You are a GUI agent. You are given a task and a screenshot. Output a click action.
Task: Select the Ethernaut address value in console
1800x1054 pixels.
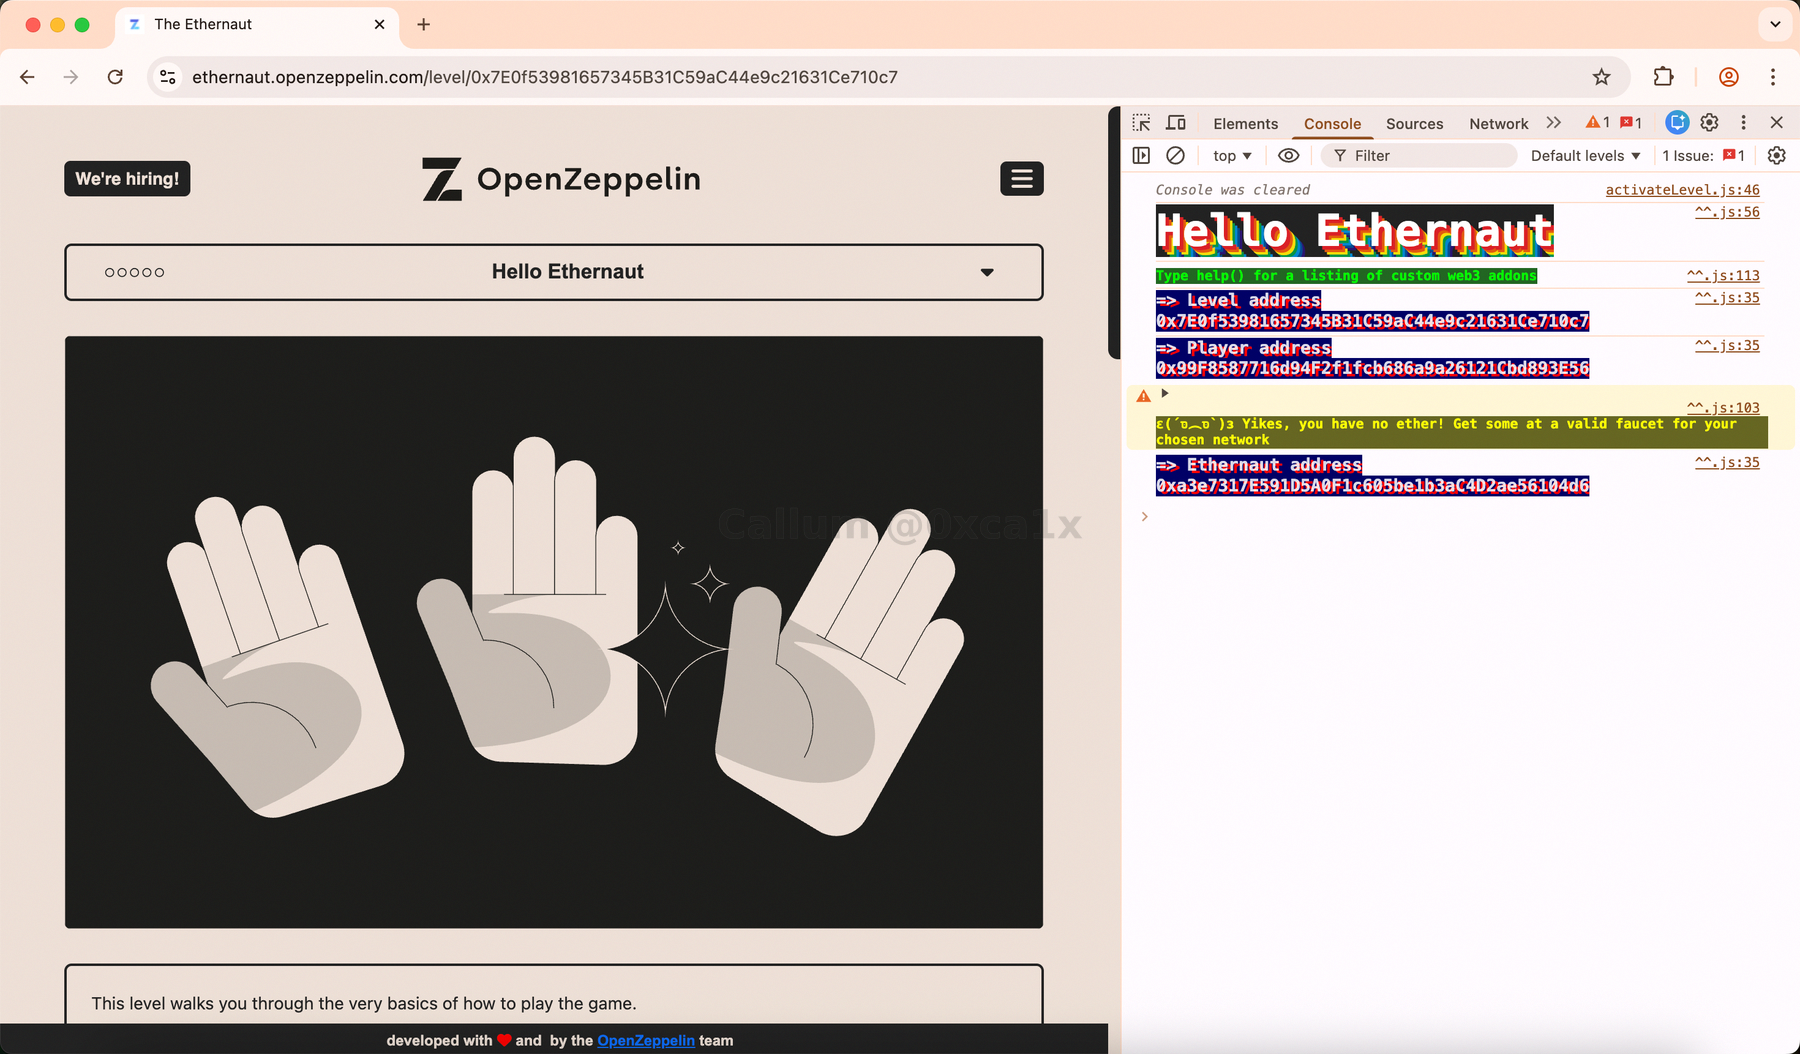[x=1372, y=486]
